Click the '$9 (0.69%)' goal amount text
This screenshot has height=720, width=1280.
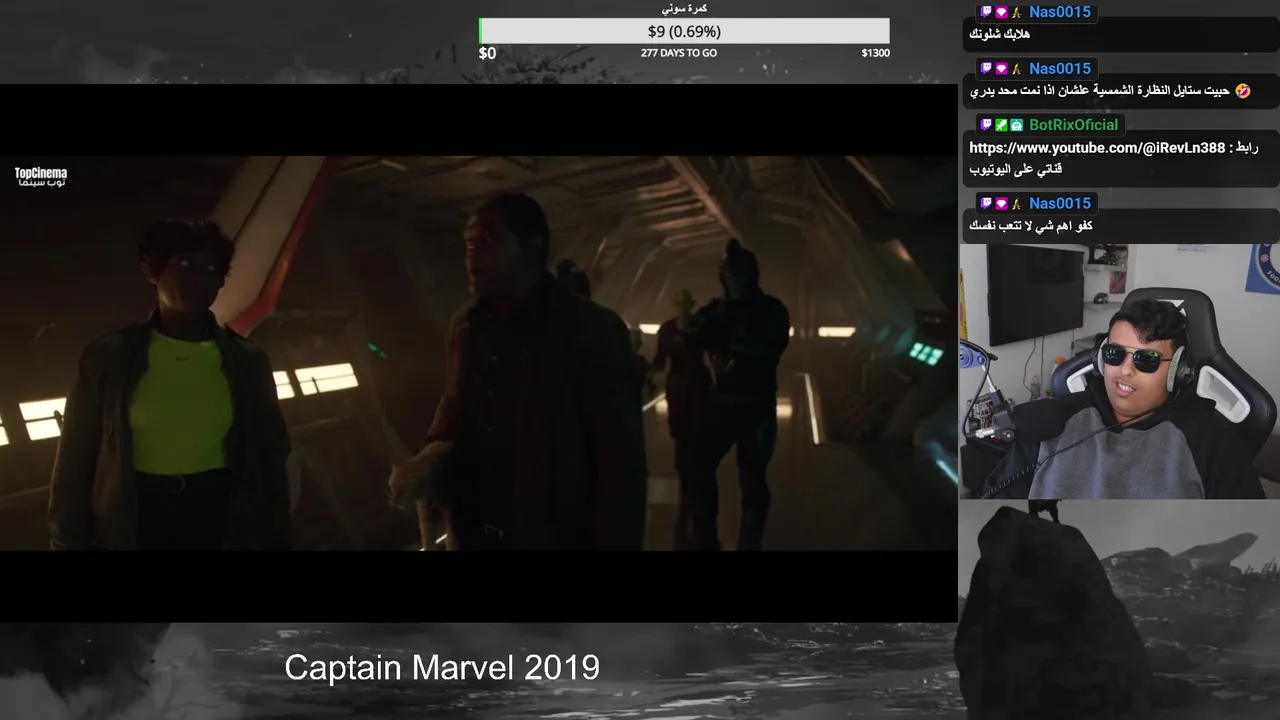[x=684, y=31]
